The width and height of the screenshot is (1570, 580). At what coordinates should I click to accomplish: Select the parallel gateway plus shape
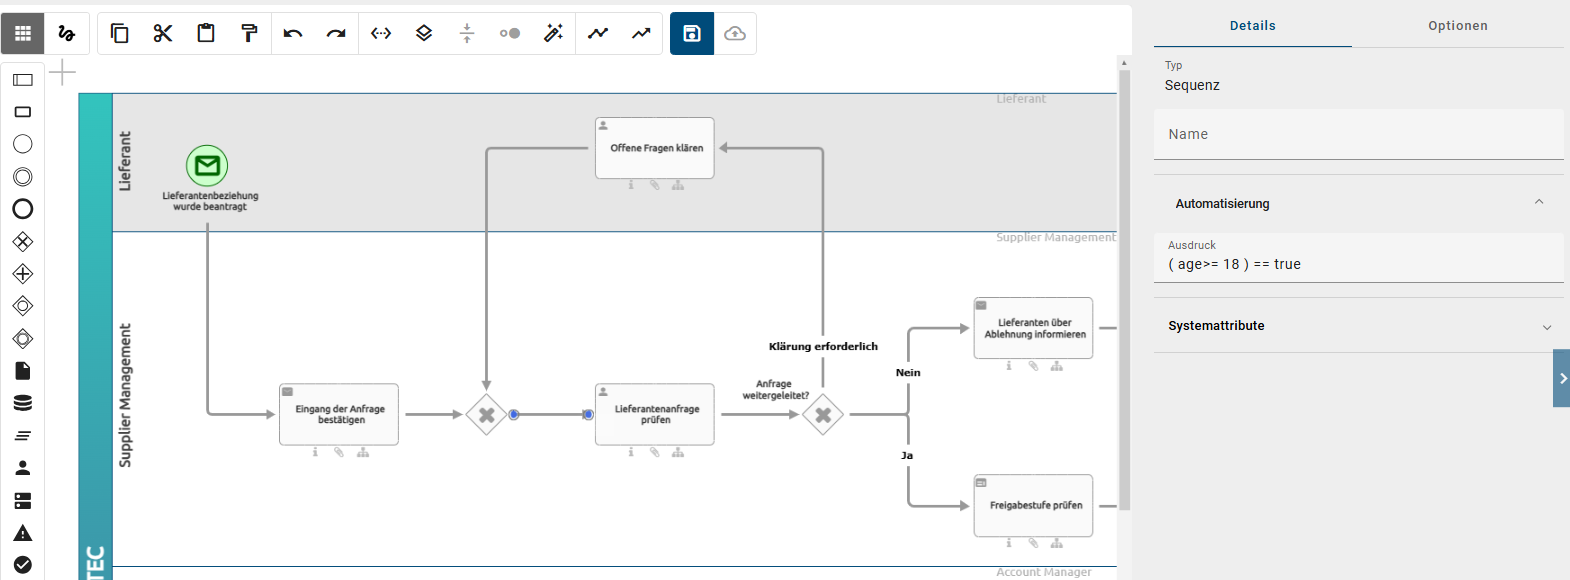(x=23, y=274)
